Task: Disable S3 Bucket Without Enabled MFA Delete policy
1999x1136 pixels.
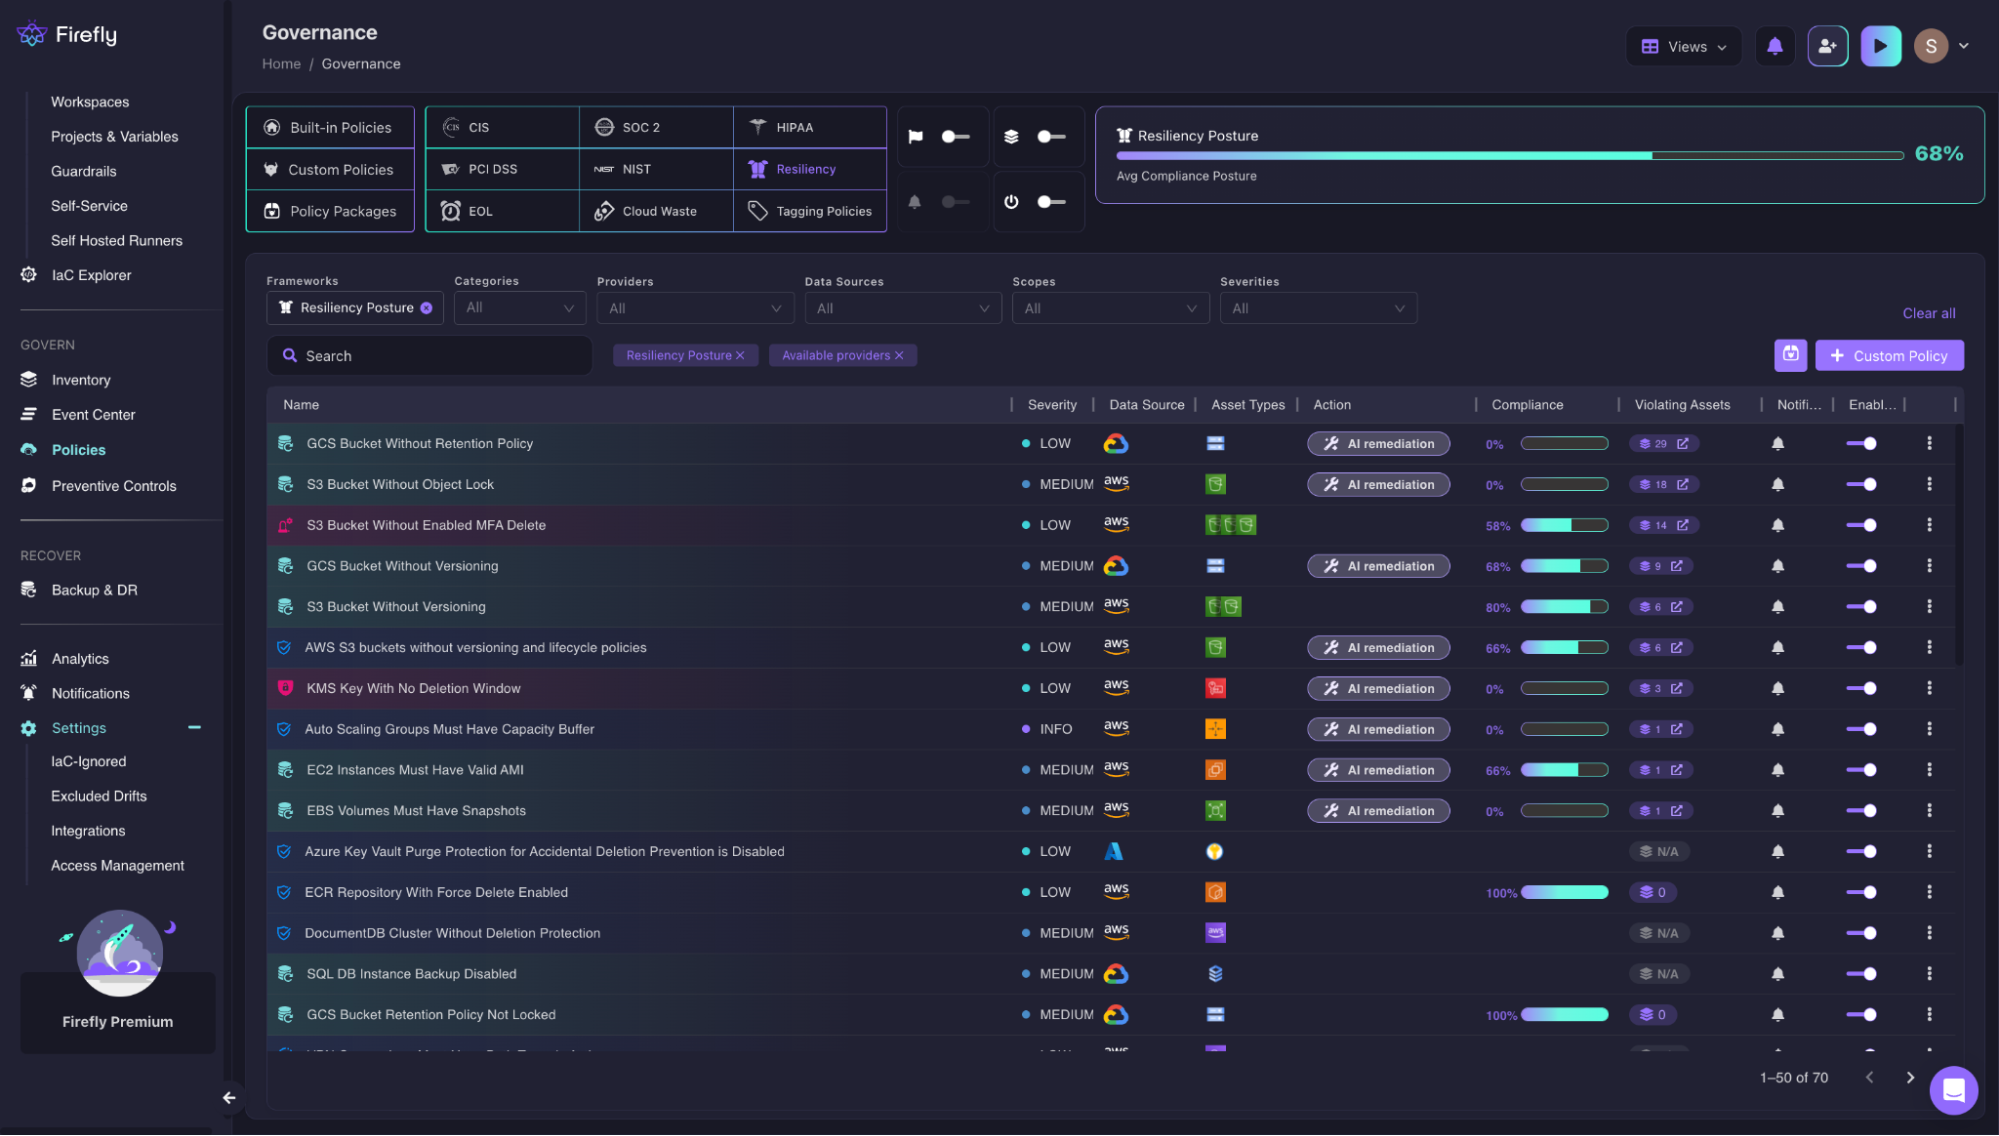Action: point(1861,525)
